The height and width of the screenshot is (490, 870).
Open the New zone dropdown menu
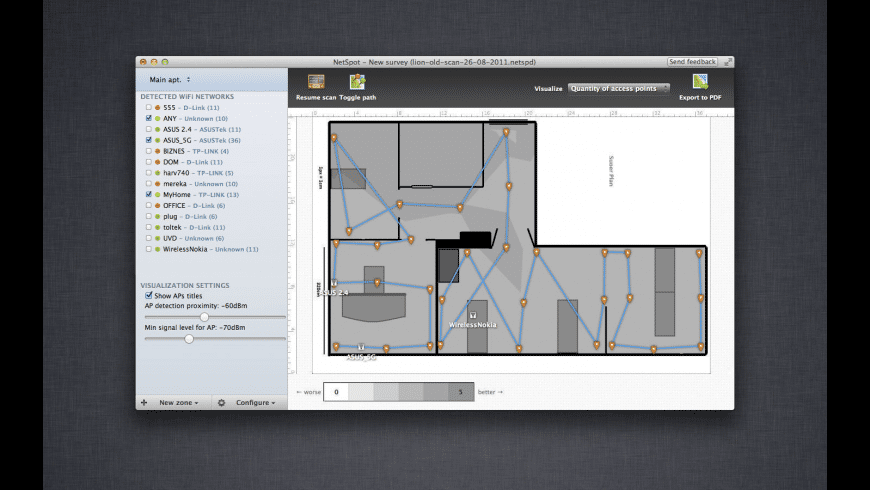click(179, 402)
